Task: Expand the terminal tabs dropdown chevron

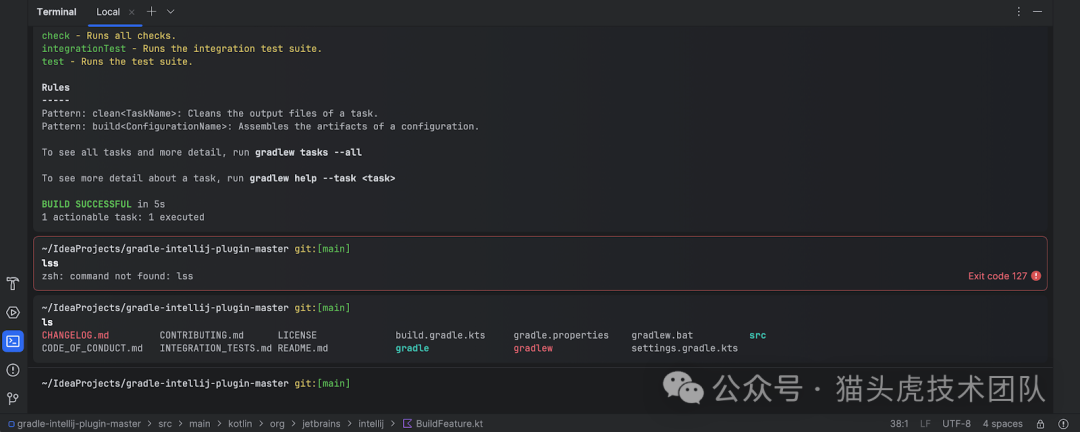Action: tap(171, 12)
